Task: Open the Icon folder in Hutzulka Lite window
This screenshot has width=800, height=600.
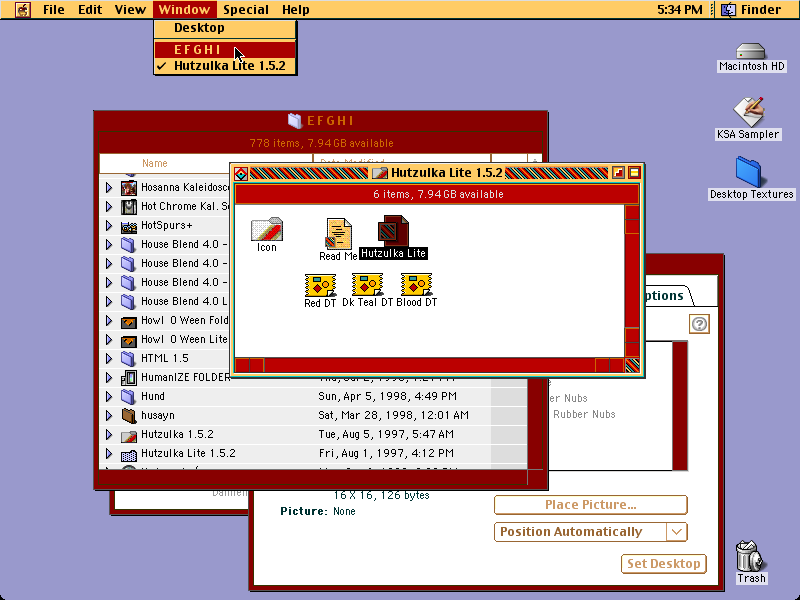Action: [266, 229]
